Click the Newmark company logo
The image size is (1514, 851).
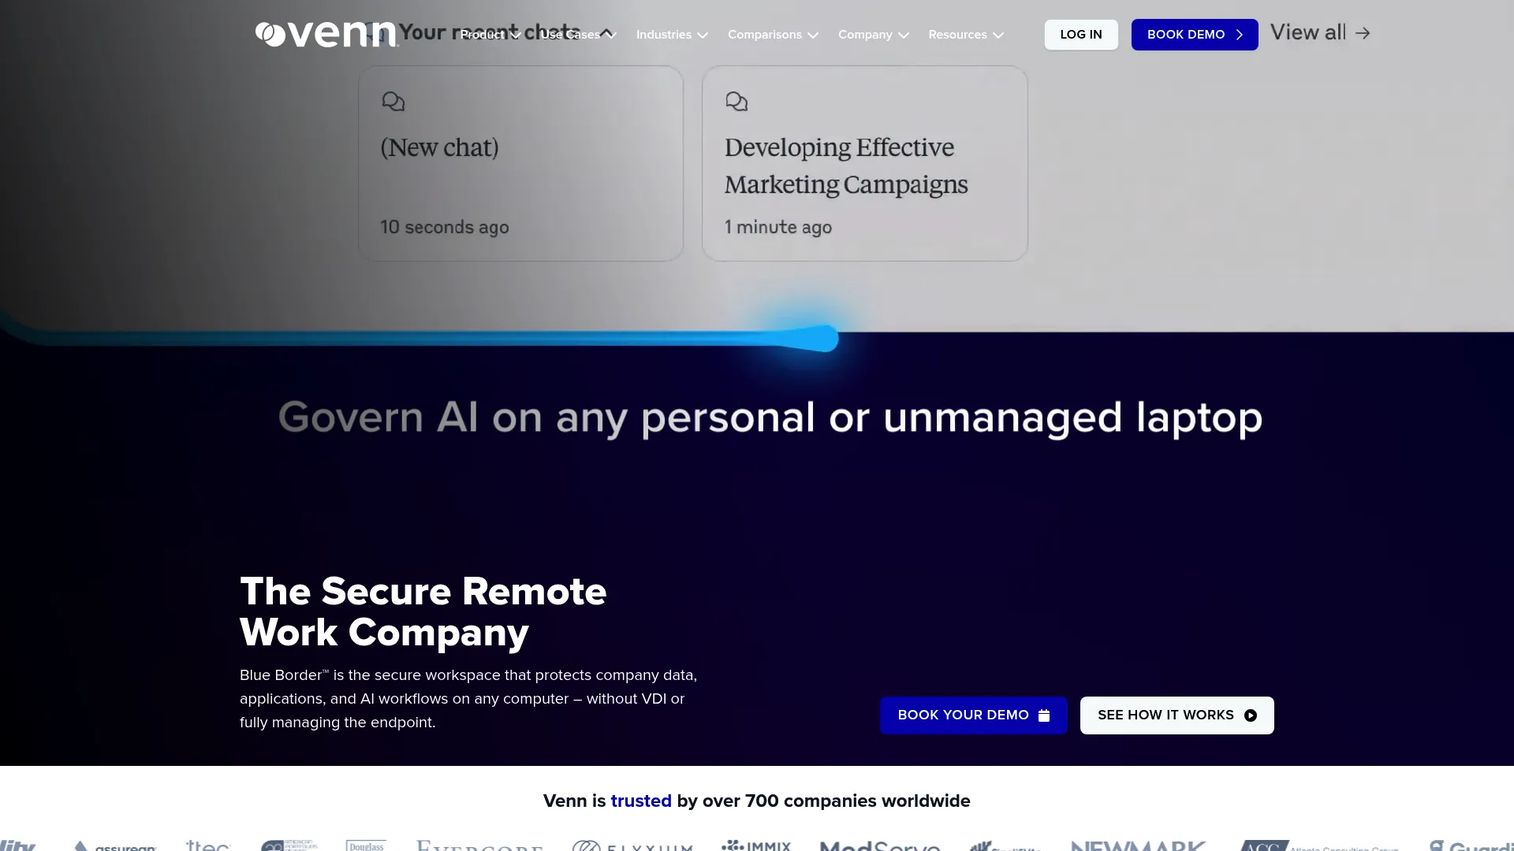pyautogui.click(x=1139, y=846)
